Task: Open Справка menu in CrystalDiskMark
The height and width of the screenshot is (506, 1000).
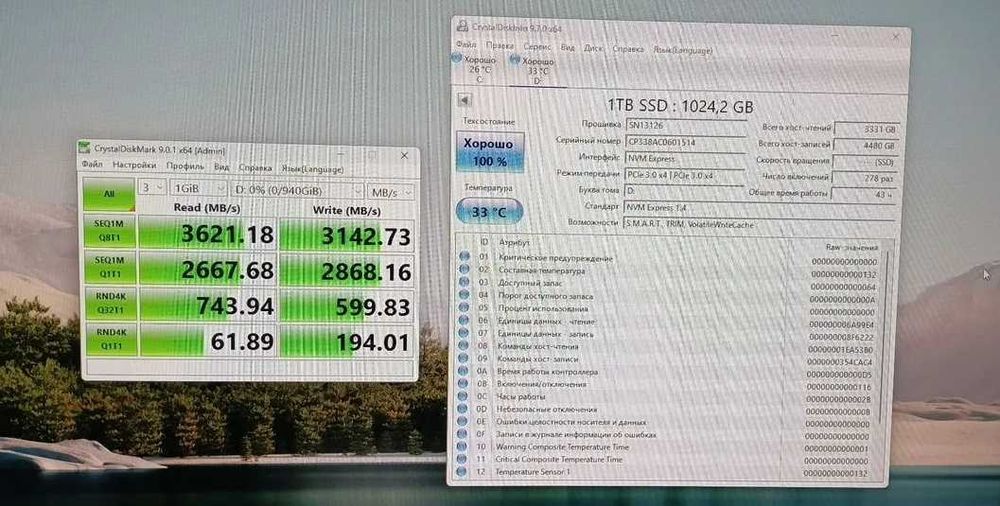Action: coord(254,168)
